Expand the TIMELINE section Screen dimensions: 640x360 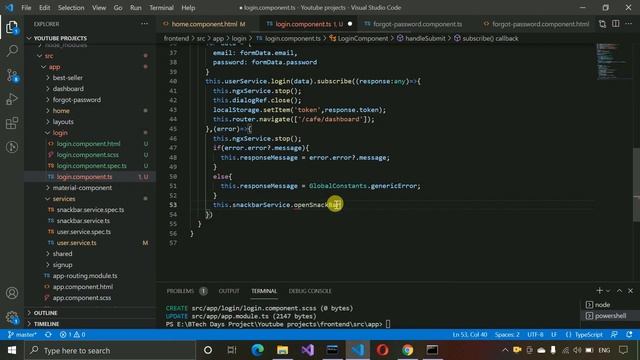[46, 324]
